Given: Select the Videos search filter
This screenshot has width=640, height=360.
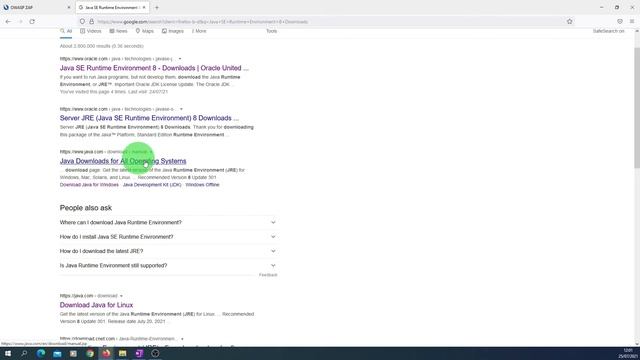Looking at the screenshot, I should click(x=91, y=31).
